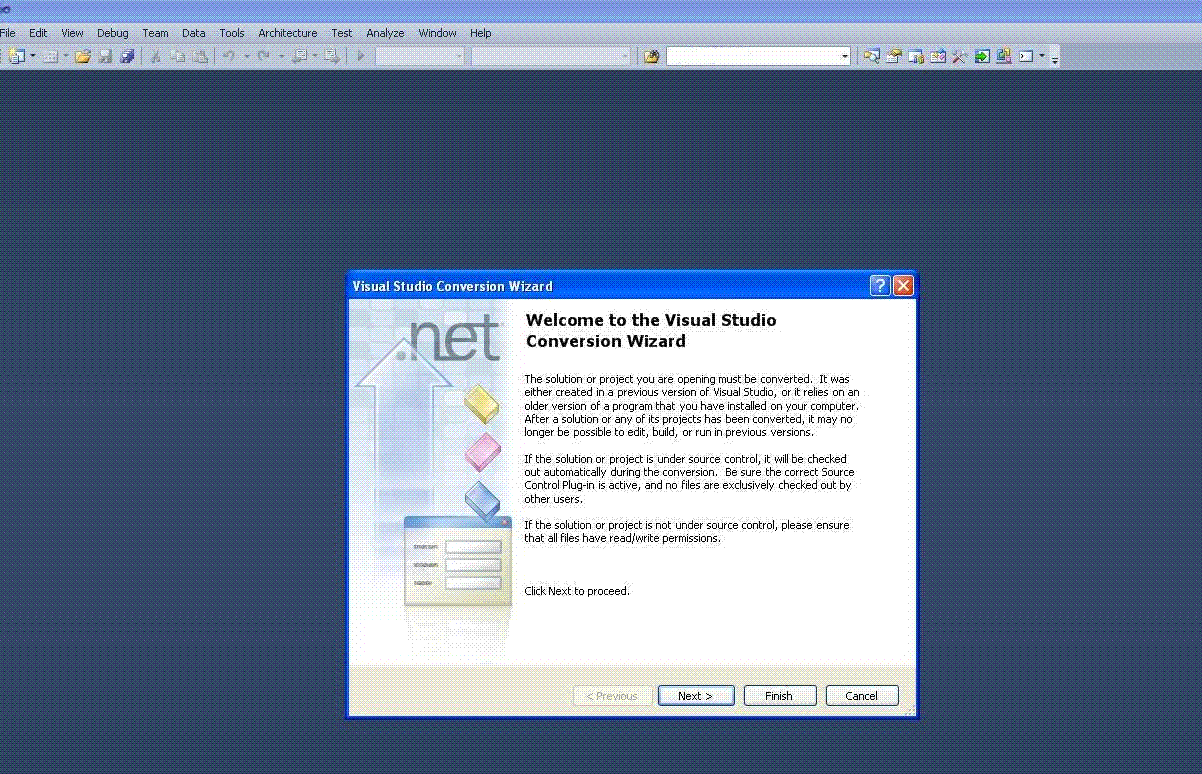1202x774 pixels.
Task: Open the Toolbox toolbar icon
Action: pyautogui.click(x=938, y=56)
